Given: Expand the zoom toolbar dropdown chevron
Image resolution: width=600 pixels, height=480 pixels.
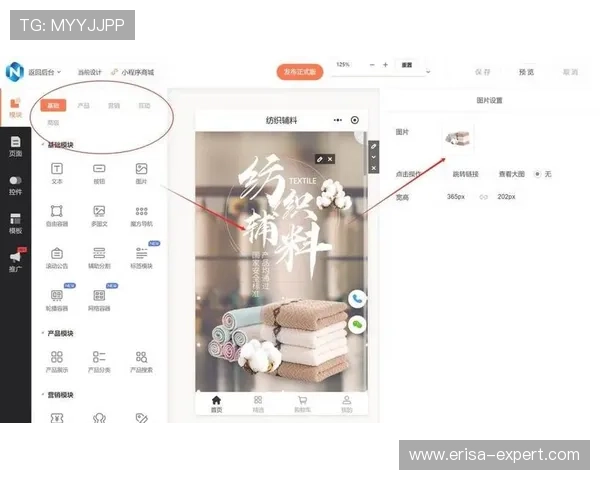Looking at the screenshot, I should 428,72.
